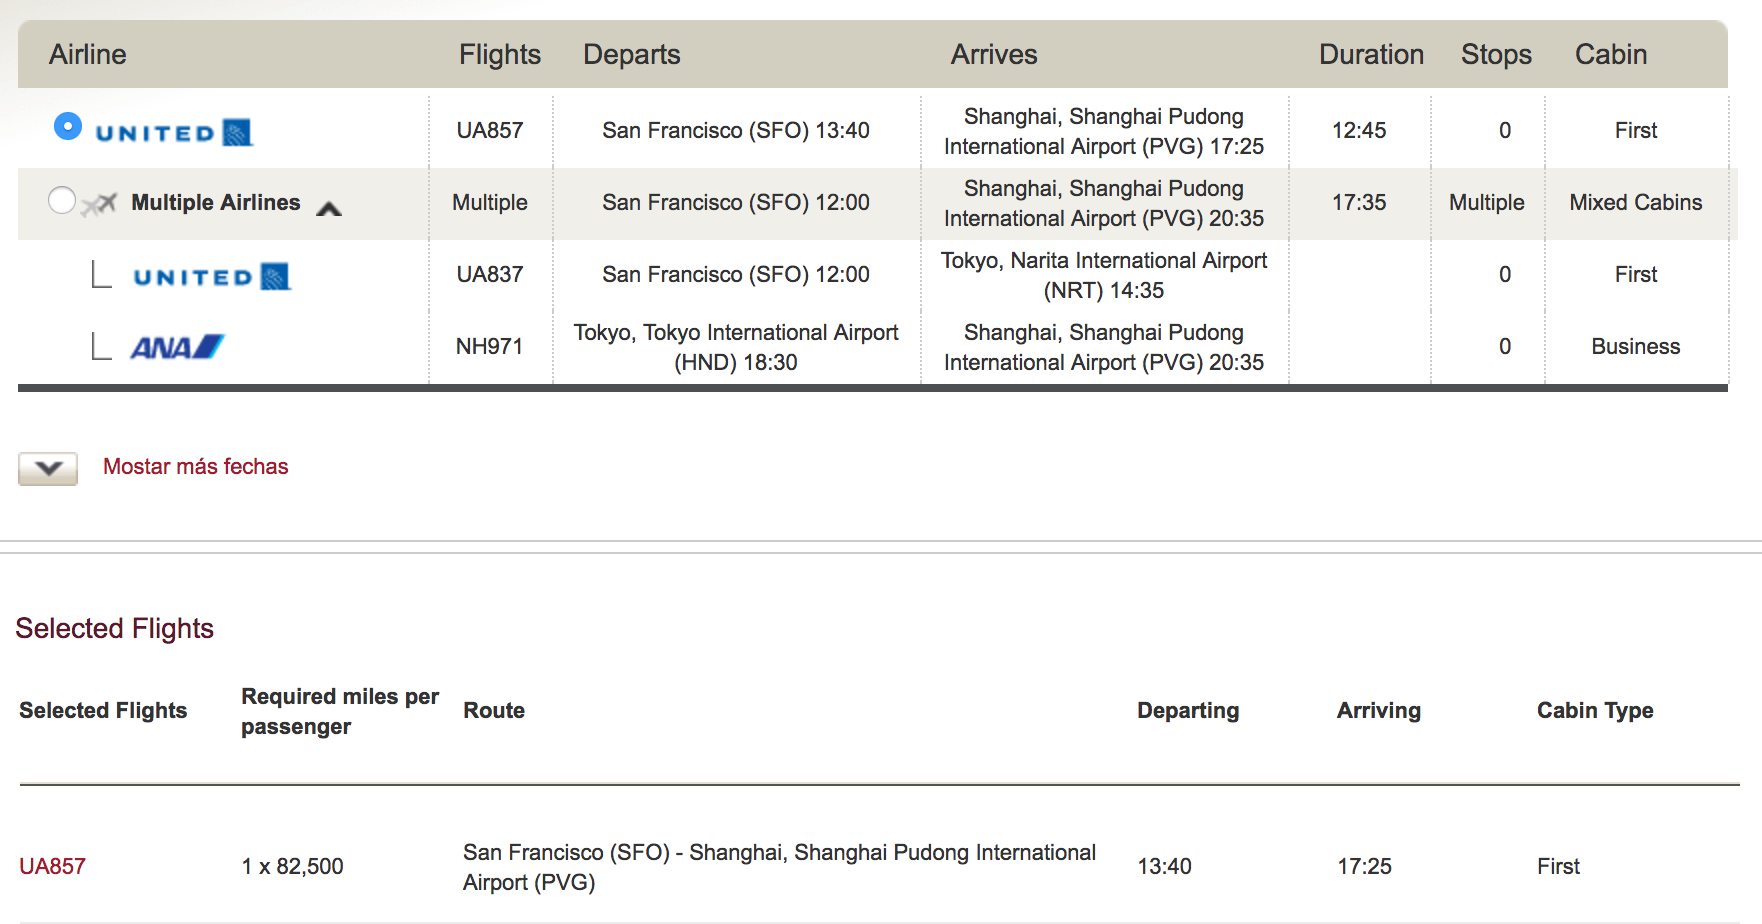1762x924 pixels.
Task: Click the United logo for UA837 segment
Action: (x=212, y=276)
